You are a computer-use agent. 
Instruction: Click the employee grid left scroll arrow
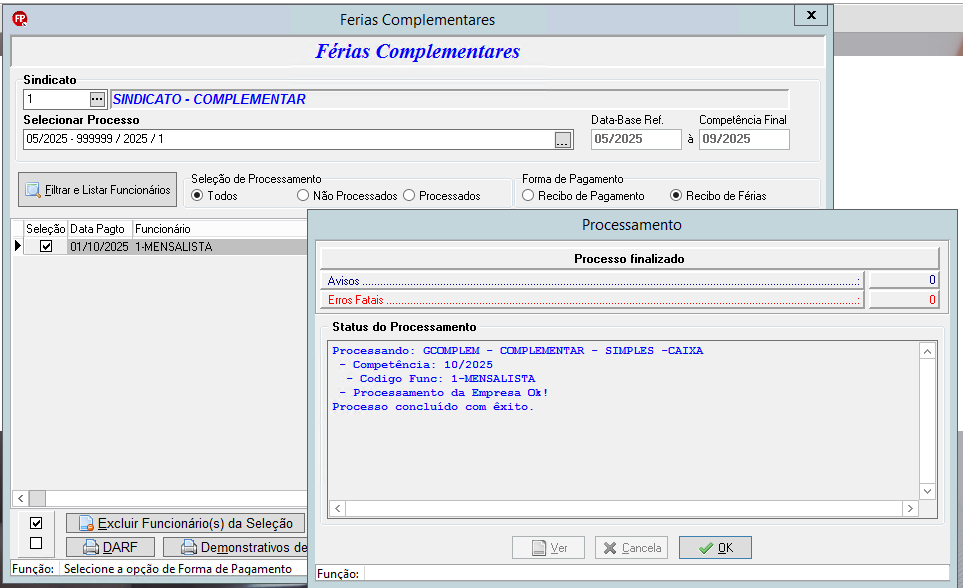pos(21,498)
